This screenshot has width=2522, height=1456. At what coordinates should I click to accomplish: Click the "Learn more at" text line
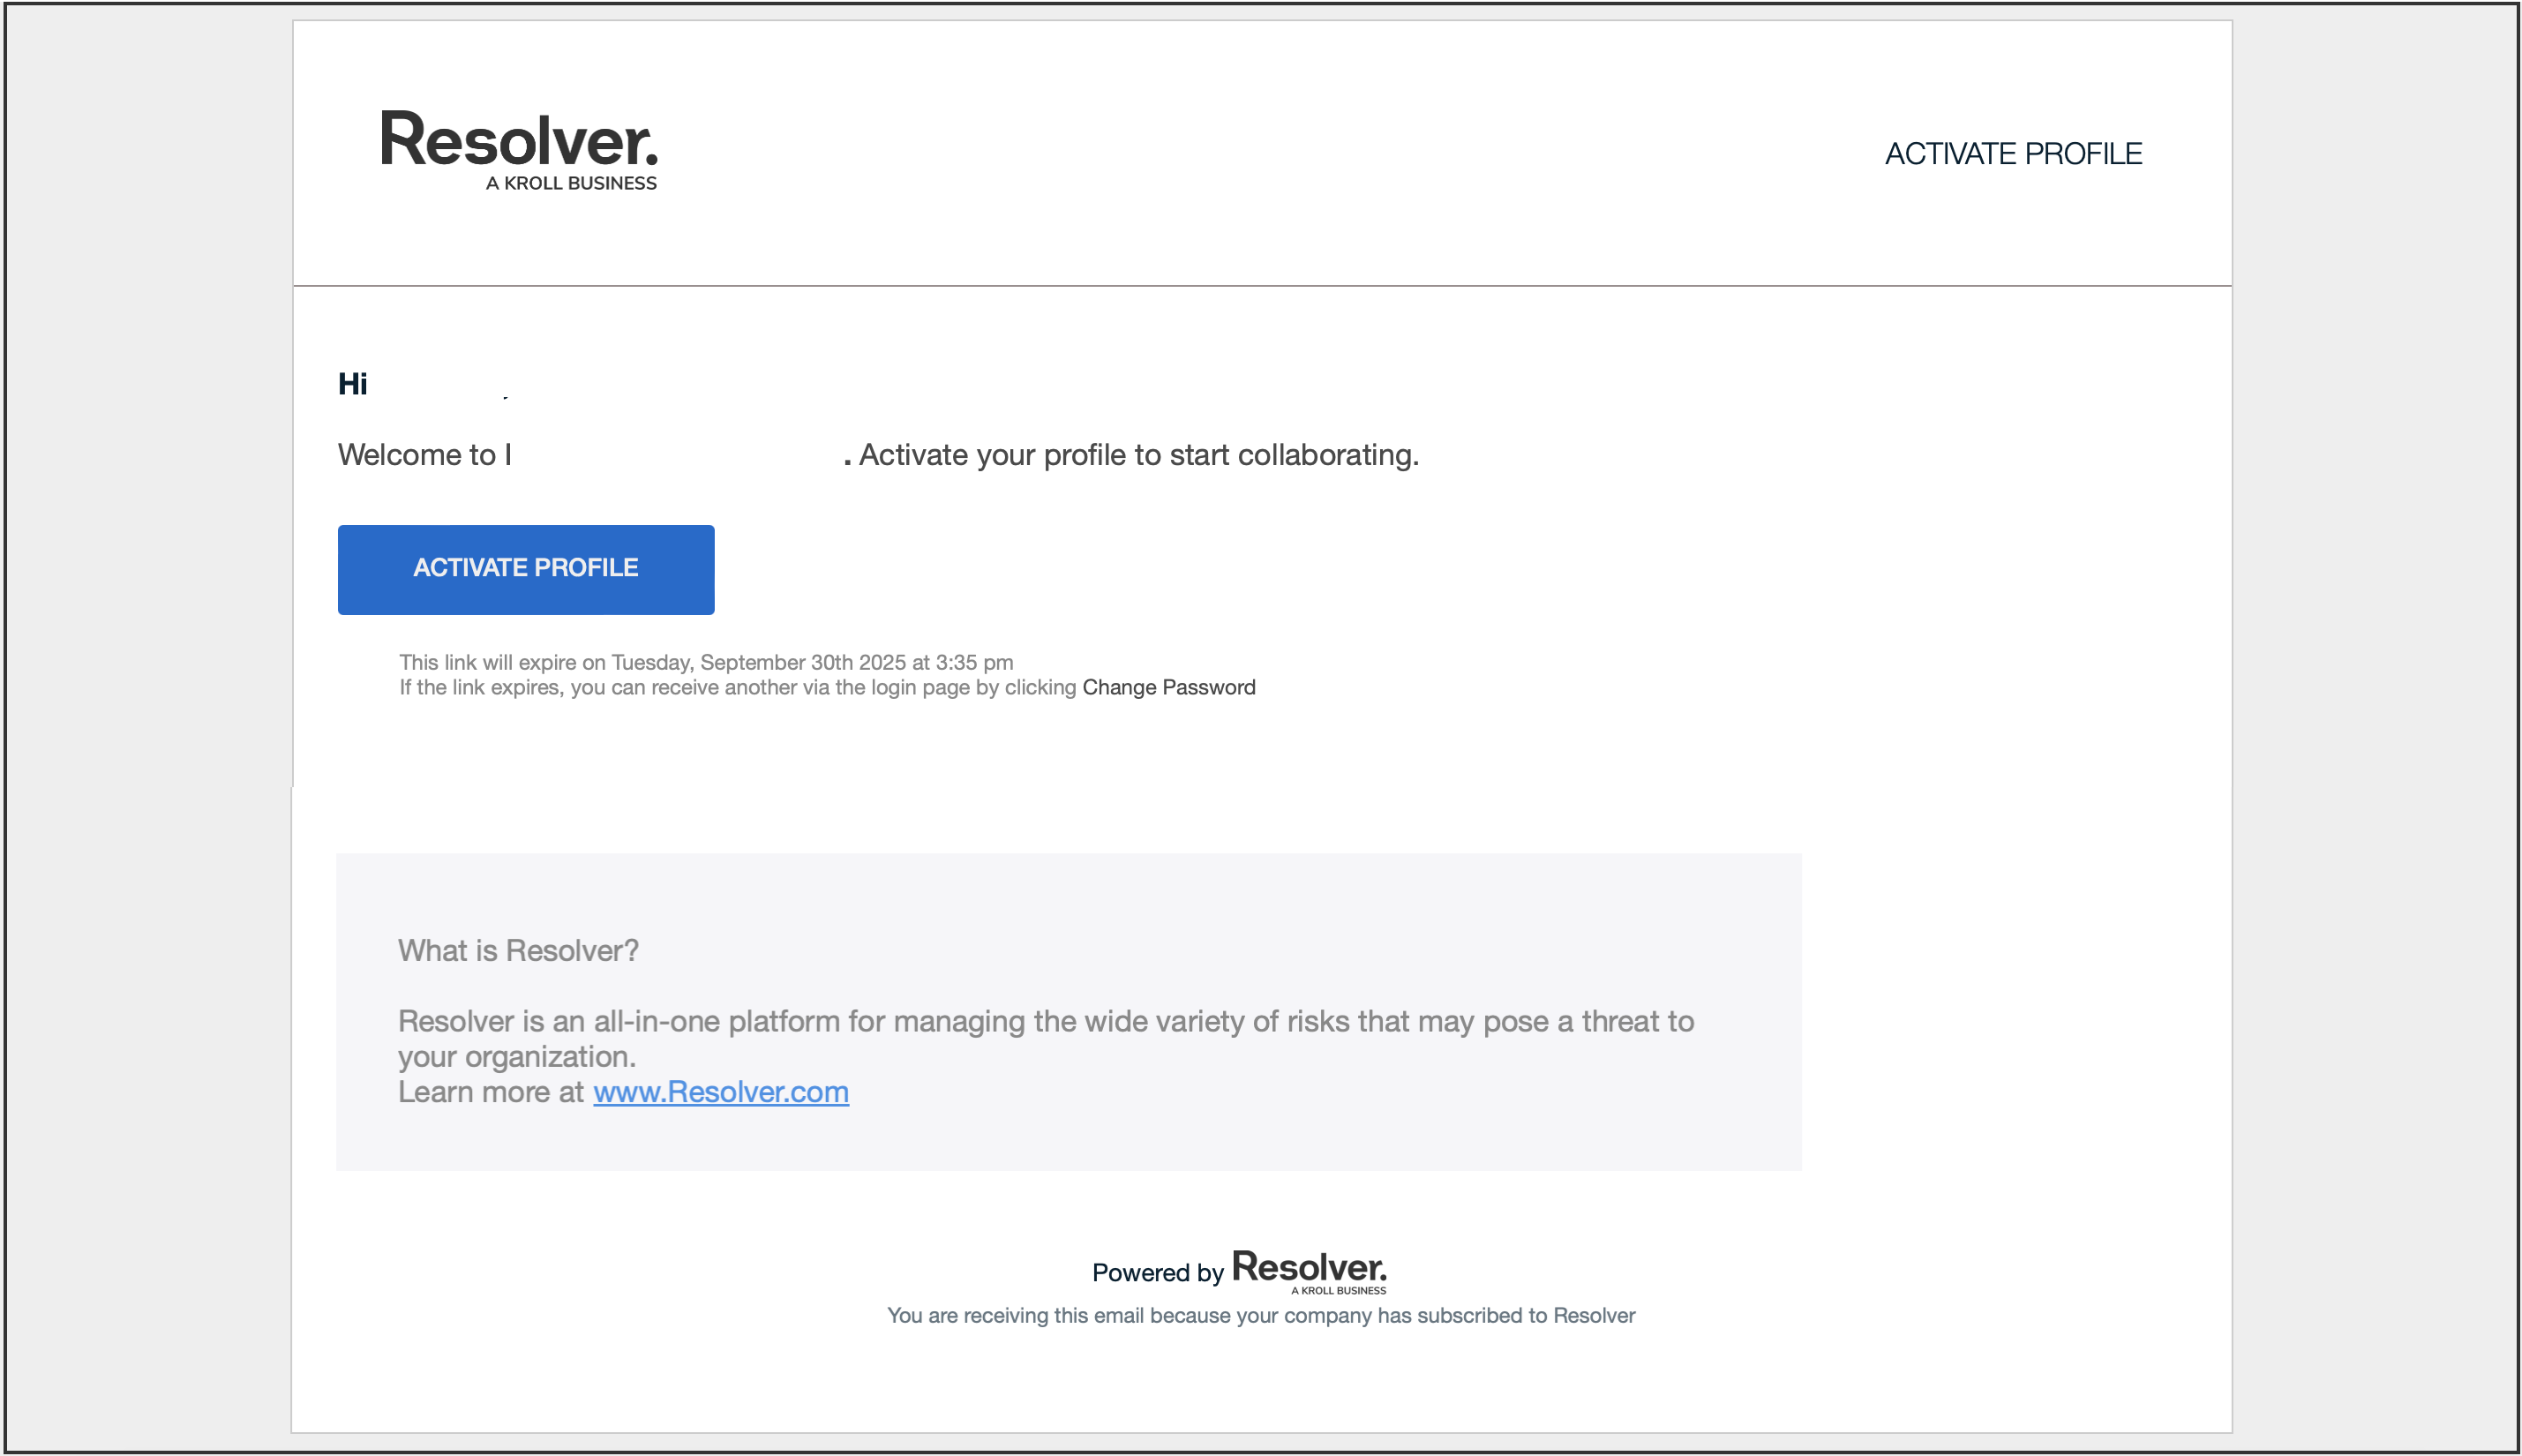(x=492, y=1091)
